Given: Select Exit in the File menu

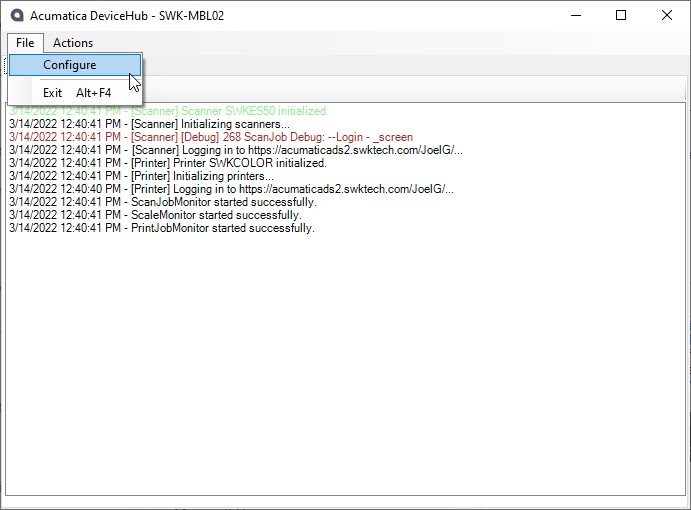Looking at the screenshot, I should (x=75, y=93).
